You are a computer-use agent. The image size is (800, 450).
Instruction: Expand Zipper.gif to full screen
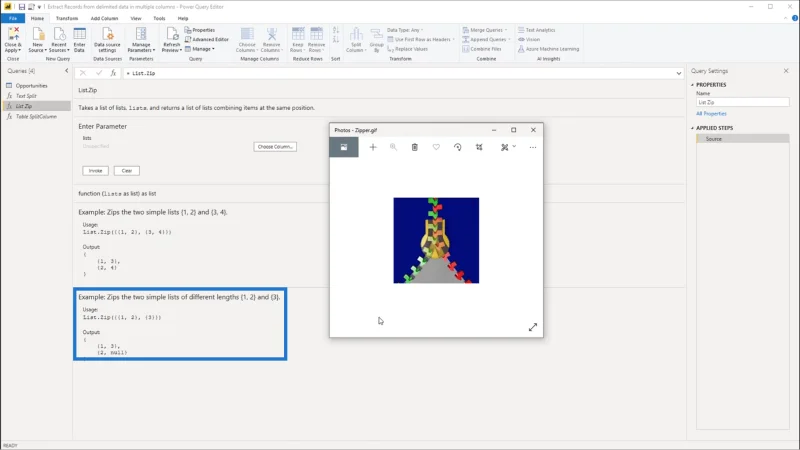tap(533, 327)
